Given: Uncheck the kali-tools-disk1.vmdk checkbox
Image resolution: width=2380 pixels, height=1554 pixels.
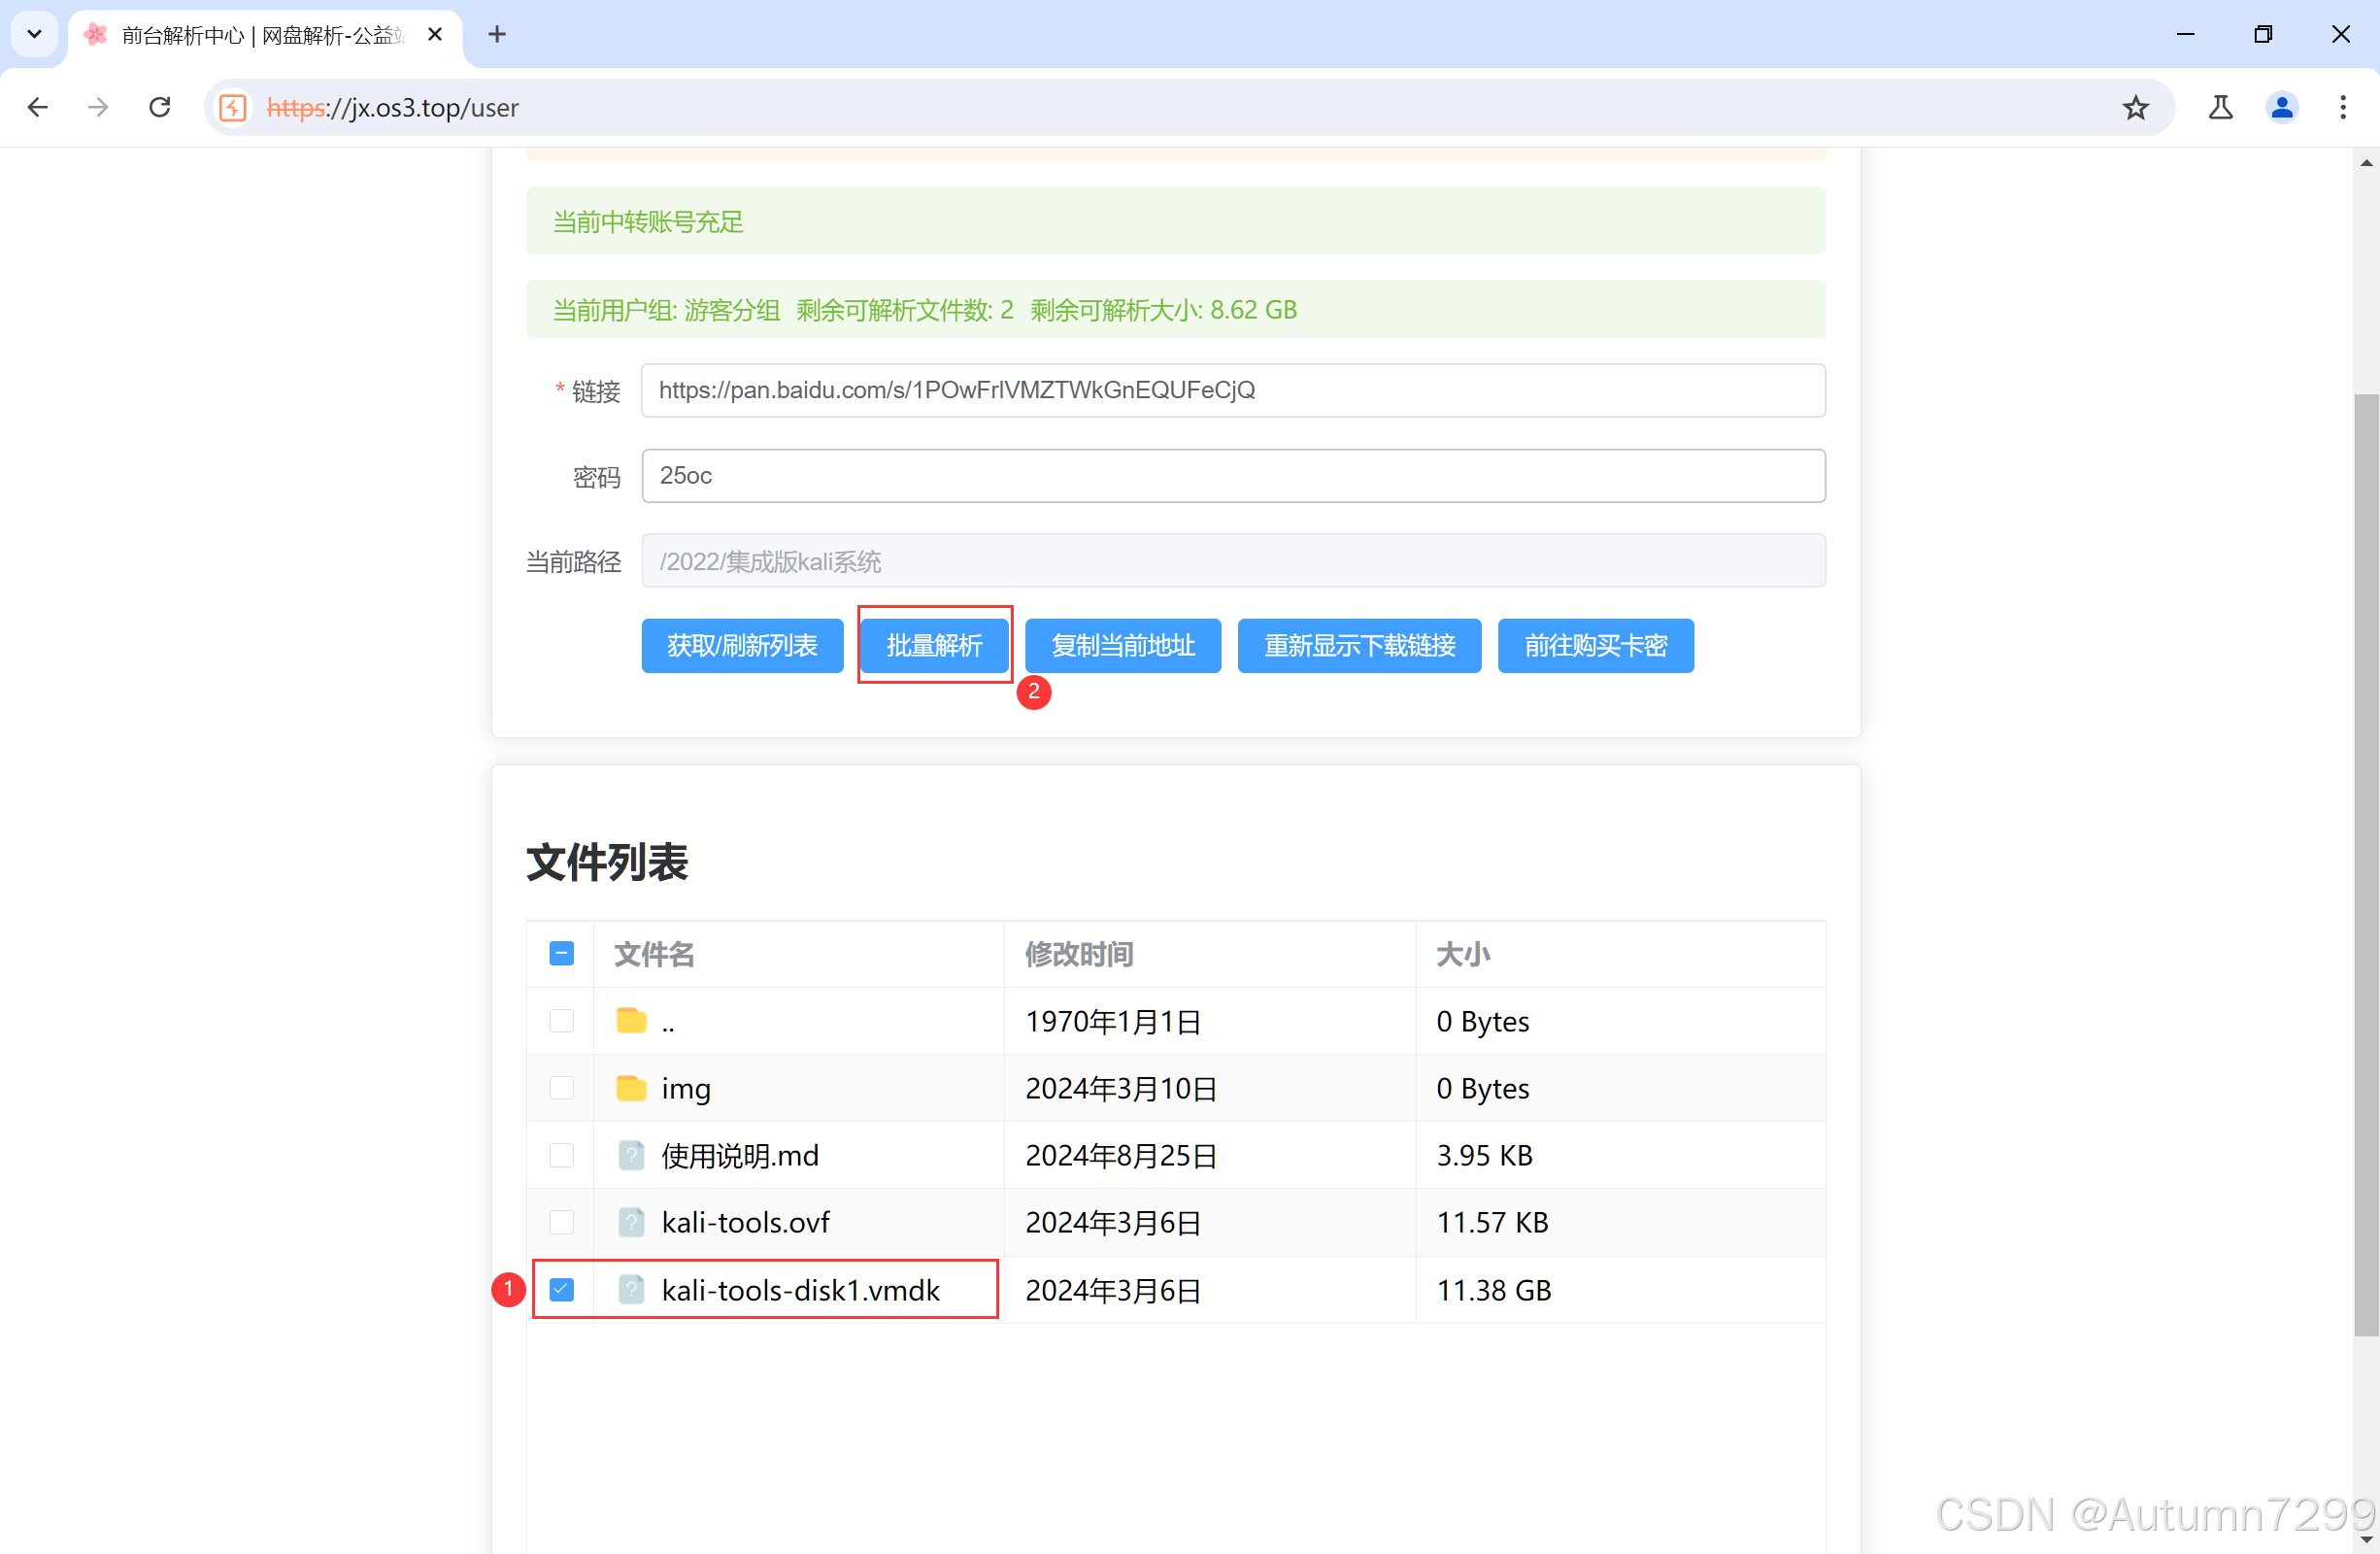Looking at the screenshot, I should (562, 1289).
